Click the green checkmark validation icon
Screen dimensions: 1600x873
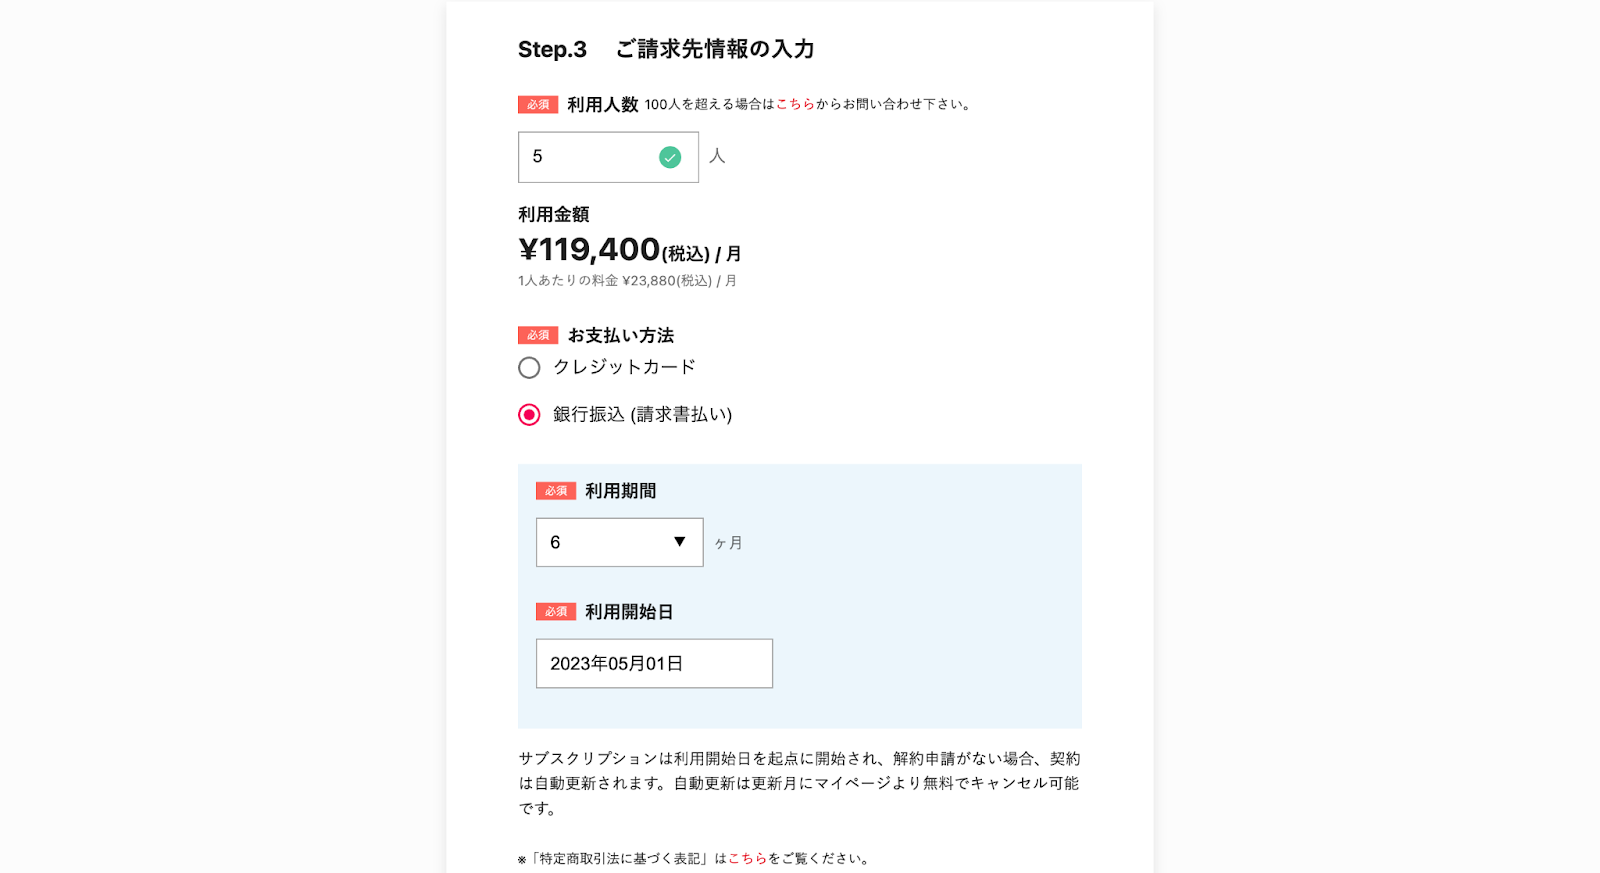pos(669,156)
